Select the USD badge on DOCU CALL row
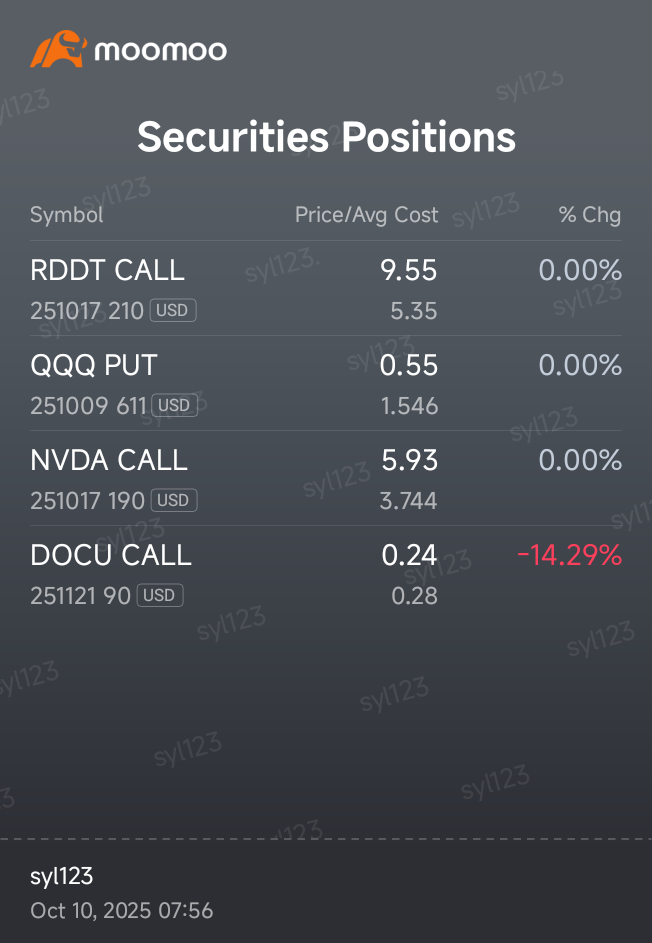The image size is (652, 943). coord(160,595)
